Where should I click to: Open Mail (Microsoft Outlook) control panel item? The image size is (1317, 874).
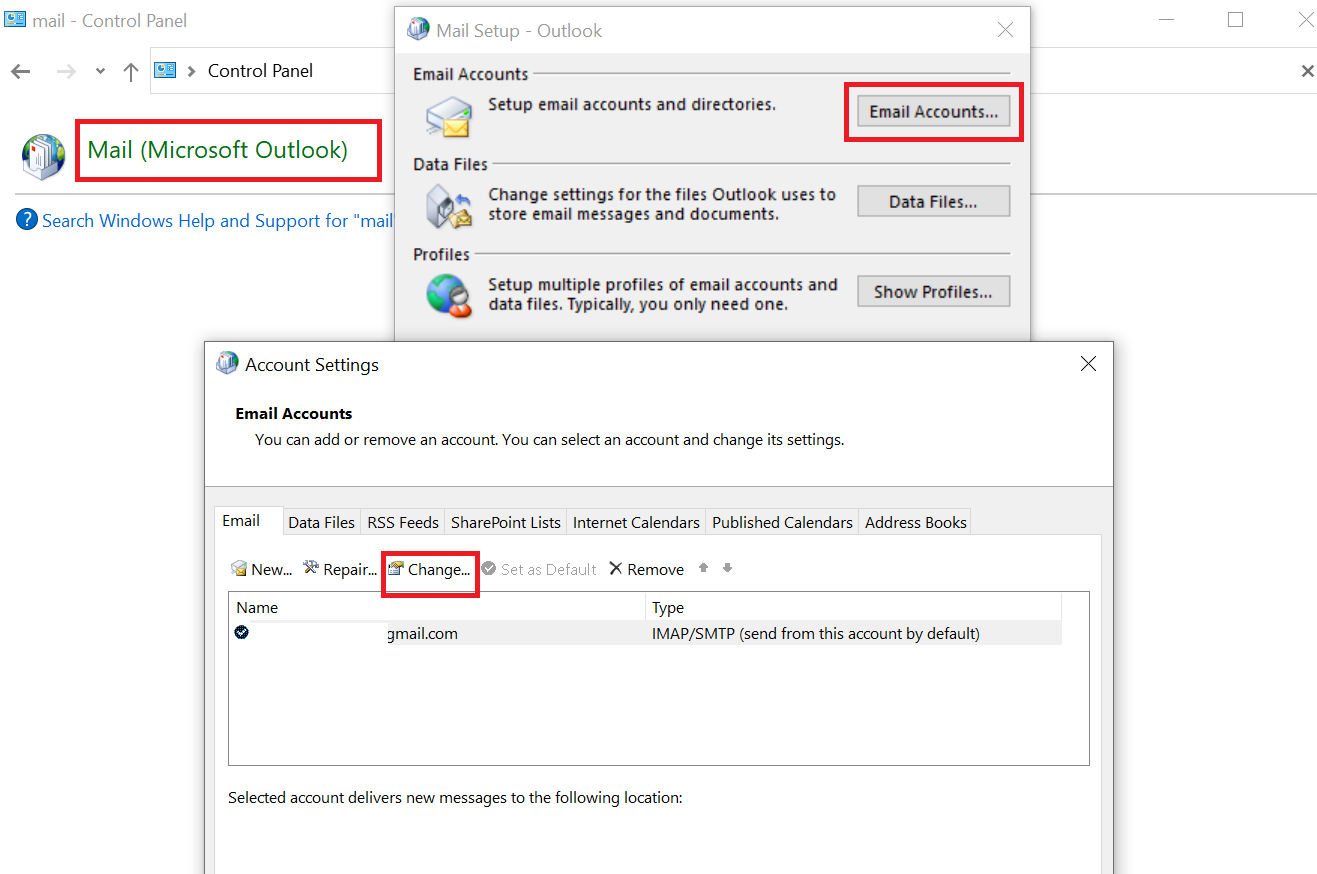[x=218, y=150]
